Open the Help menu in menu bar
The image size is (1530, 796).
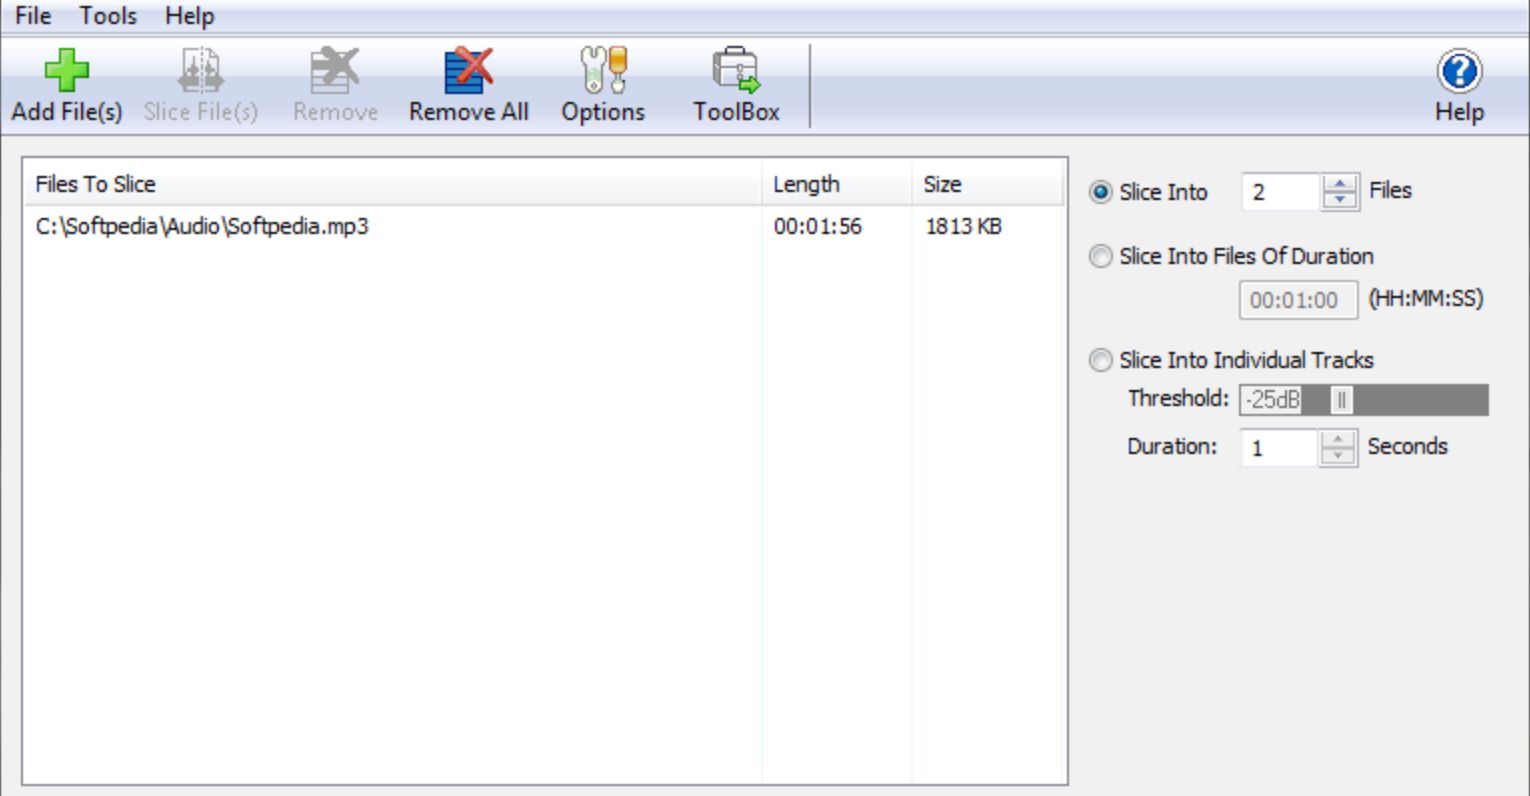[x=189, y=16]
